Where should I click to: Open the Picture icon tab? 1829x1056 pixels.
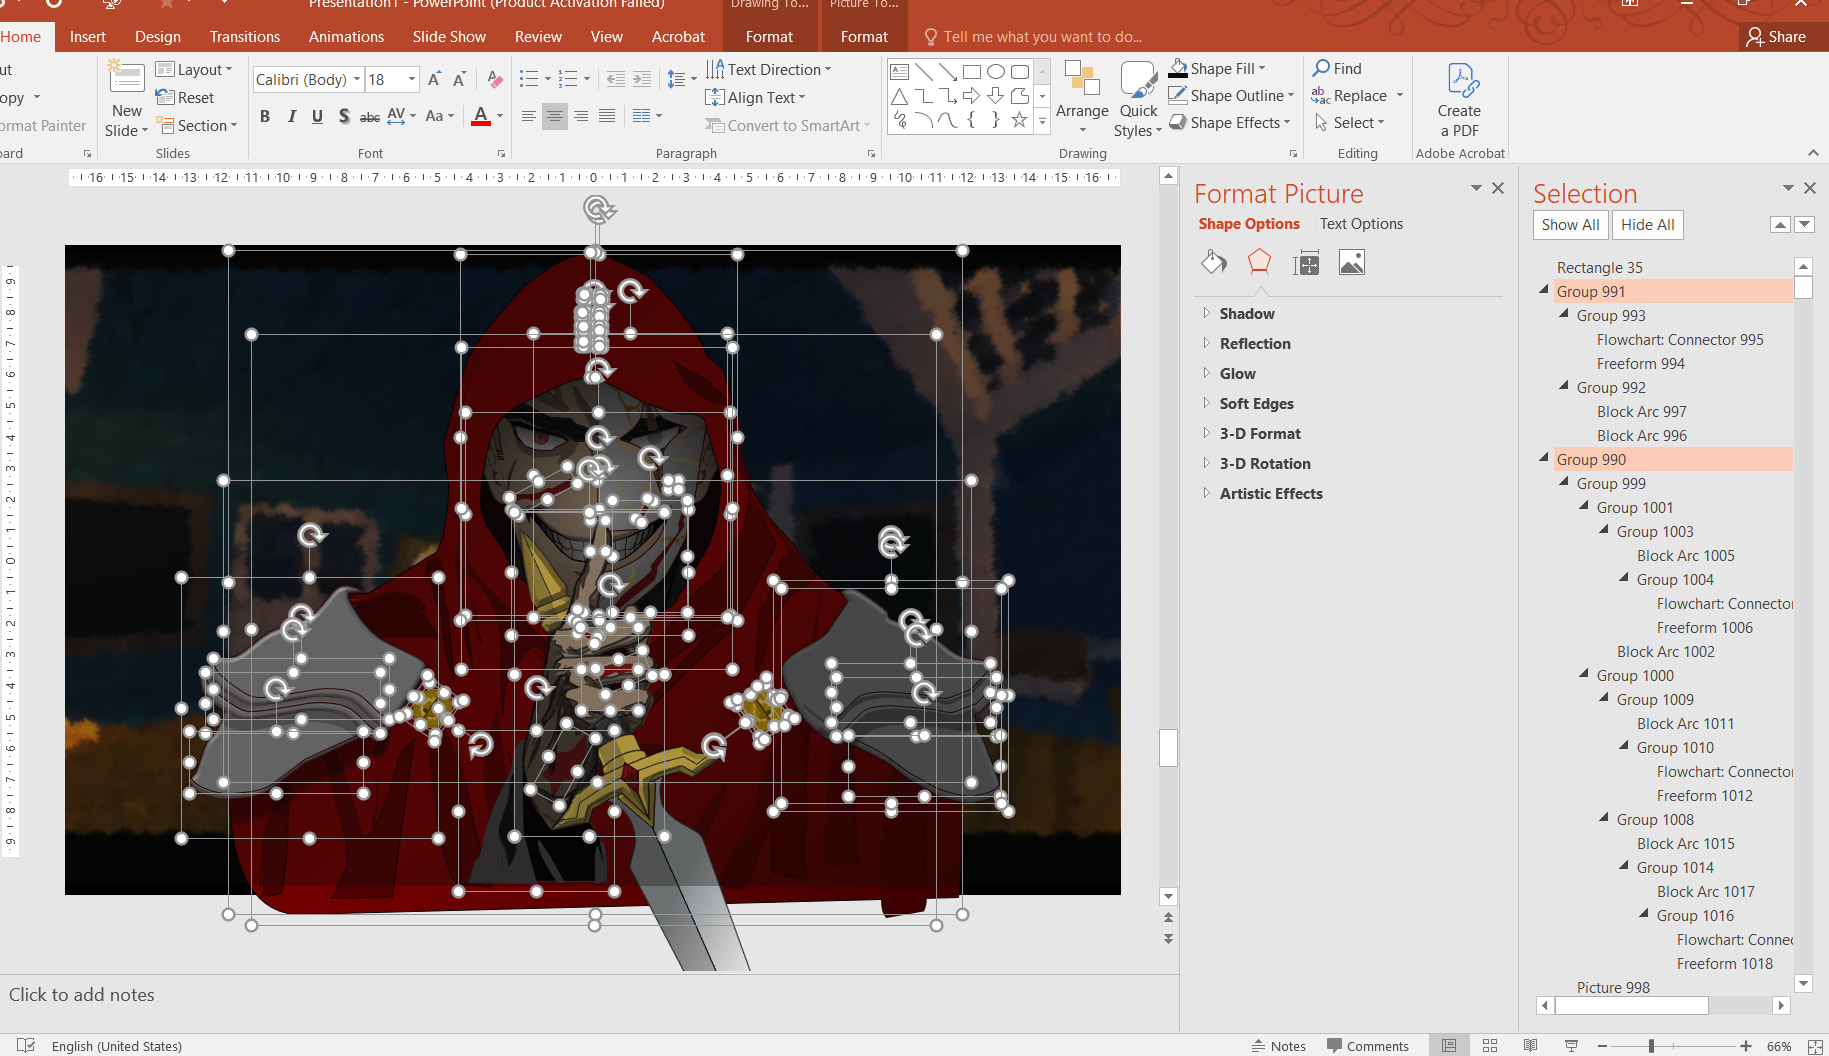(x=1351, y=263)
